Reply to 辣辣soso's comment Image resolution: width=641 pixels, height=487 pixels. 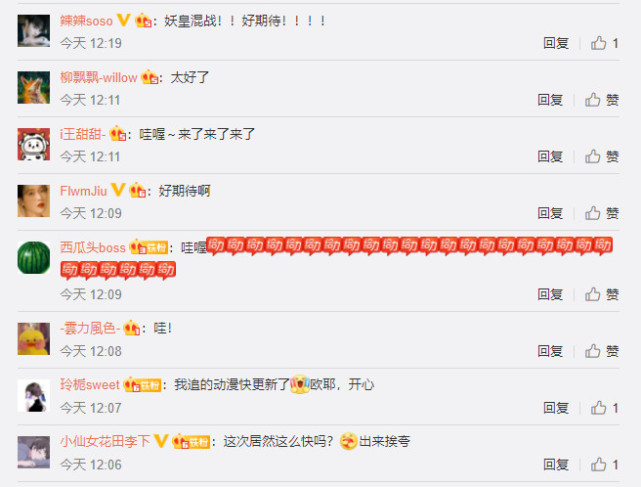556,43
